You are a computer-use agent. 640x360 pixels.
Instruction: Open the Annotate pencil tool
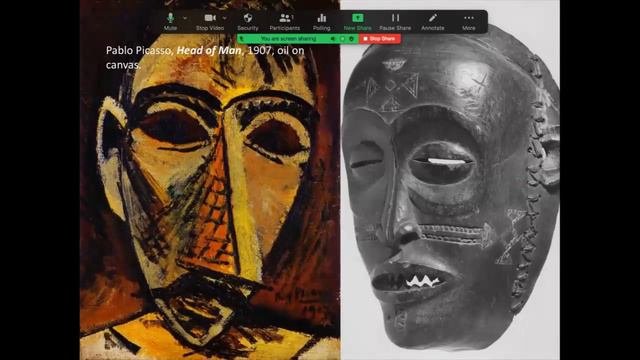[x=433, y=22]
